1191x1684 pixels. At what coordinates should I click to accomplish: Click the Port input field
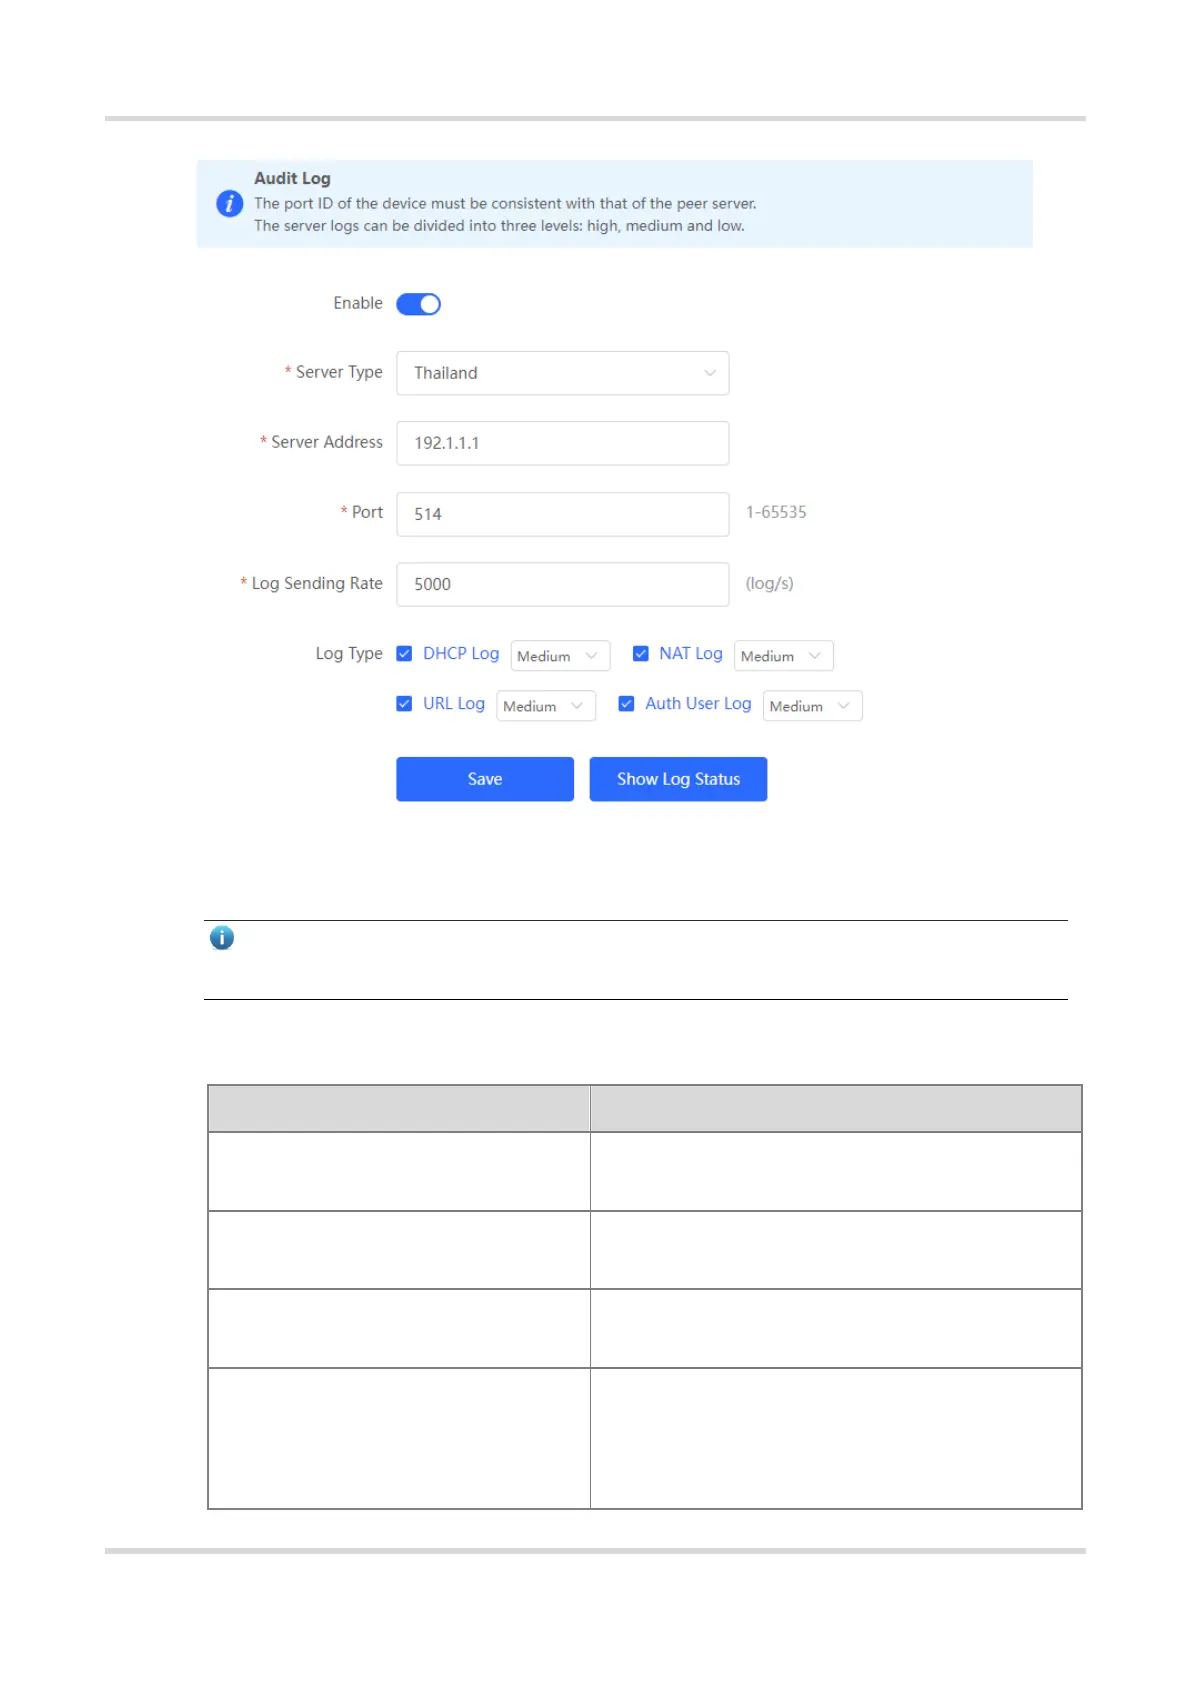[563, 514]
